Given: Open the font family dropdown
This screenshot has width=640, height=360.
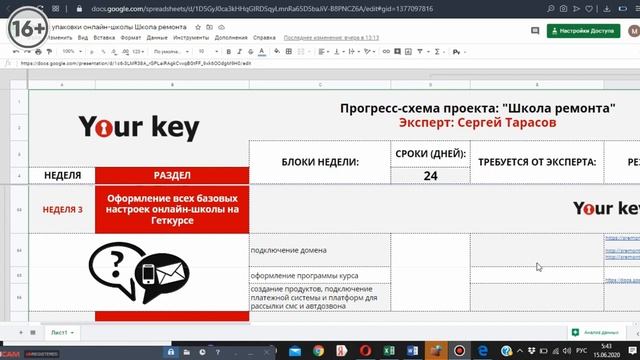Looking at the screenshot, I should coord(171,52).
